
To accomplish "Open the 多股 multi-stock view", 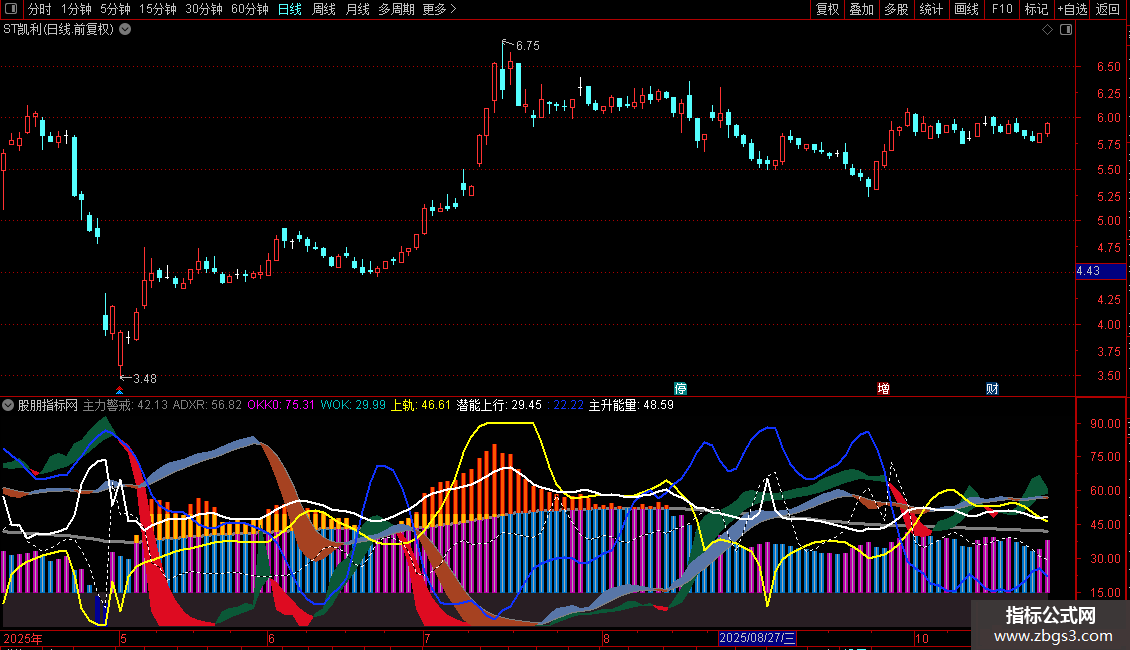I will click(x=896, y=9).
